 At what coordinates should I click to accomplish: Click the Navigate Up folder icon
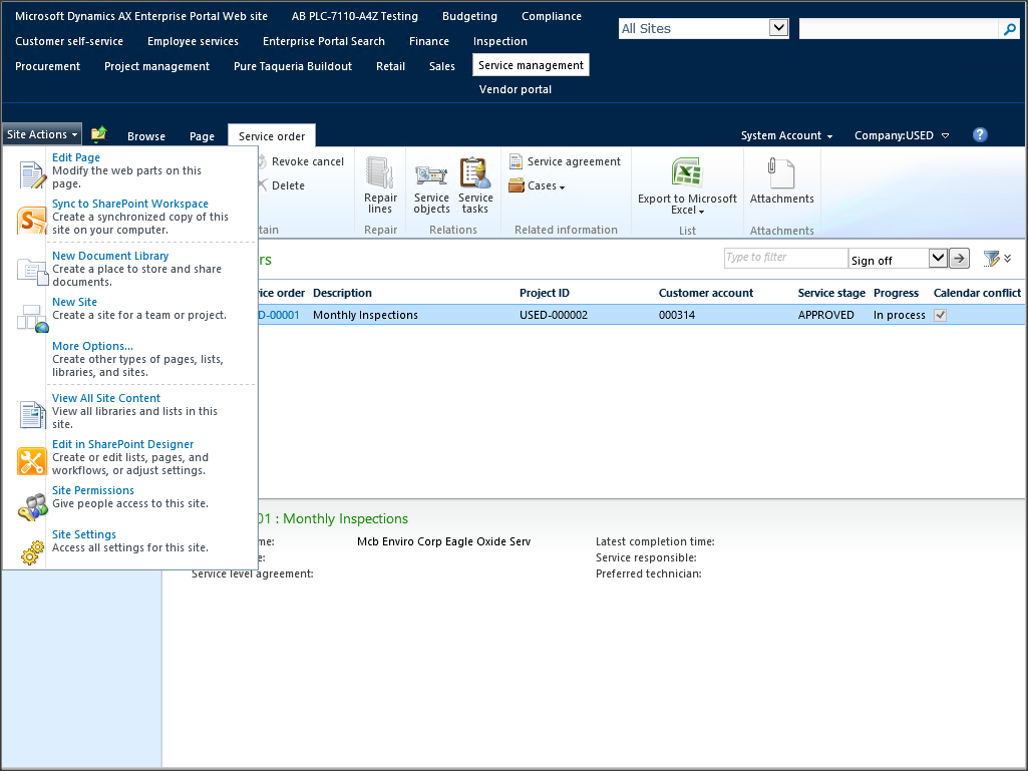pos(98,135)
